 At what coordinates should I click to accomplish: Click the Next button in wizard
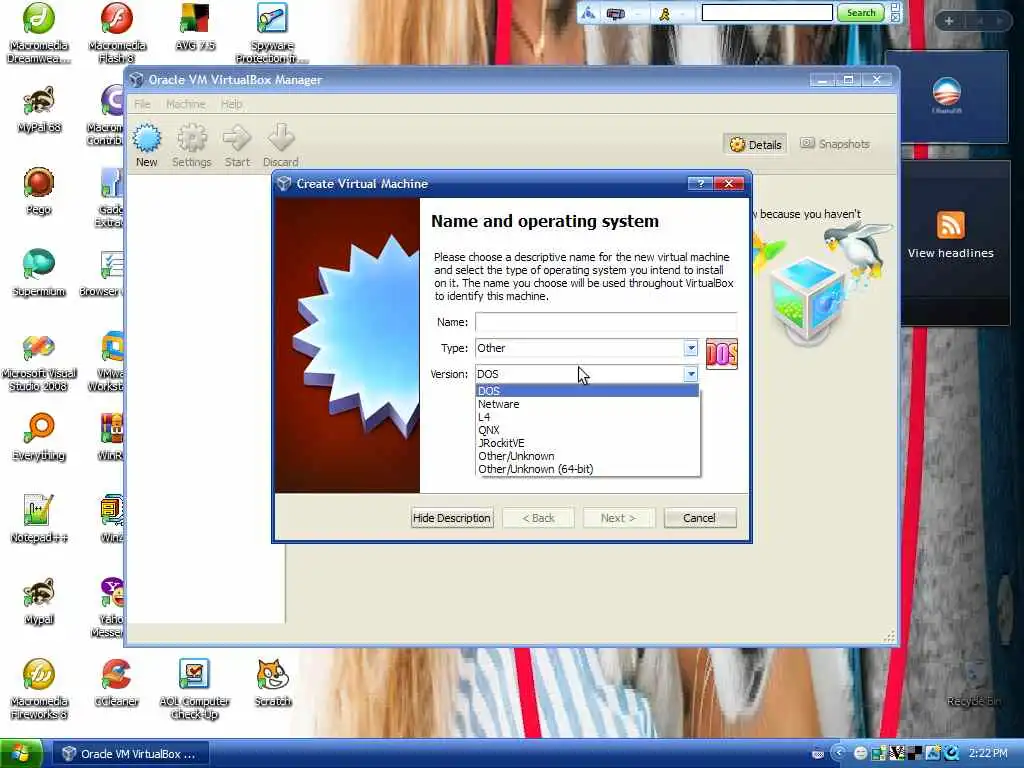tap(618, 518)
